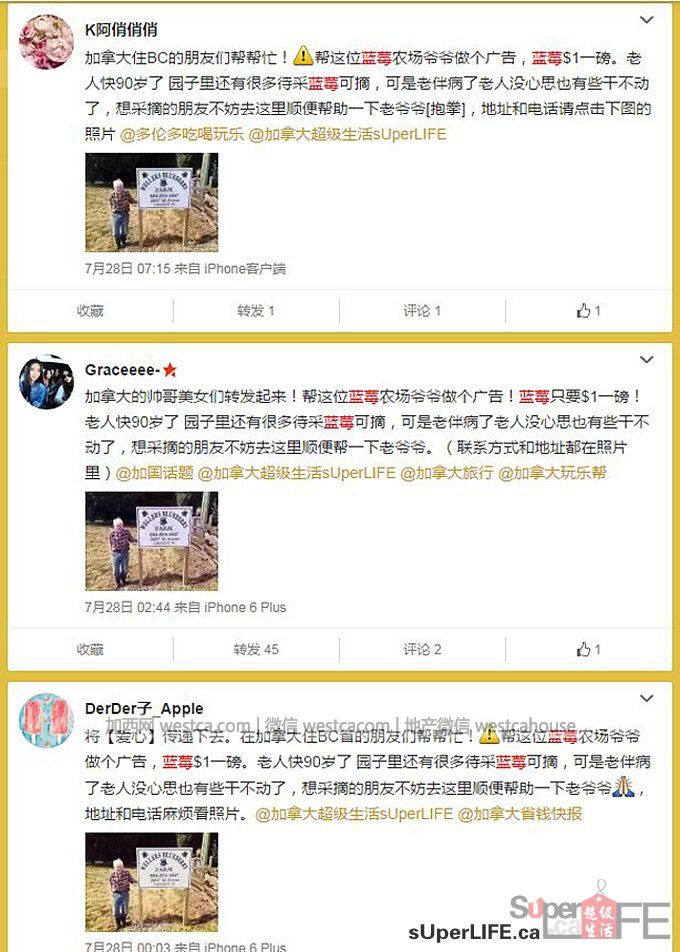The width and height of the screenshot is (680, 952).
Task: Open Graceeee-'s profile avatar
Action: click(x=46, y=382)
